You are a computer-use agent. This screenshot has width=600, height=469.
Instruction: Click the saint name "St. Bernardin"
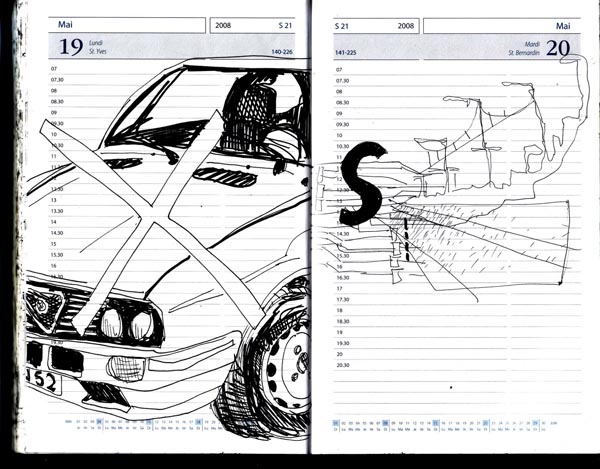pyautogui.click(x=524, y=53)
